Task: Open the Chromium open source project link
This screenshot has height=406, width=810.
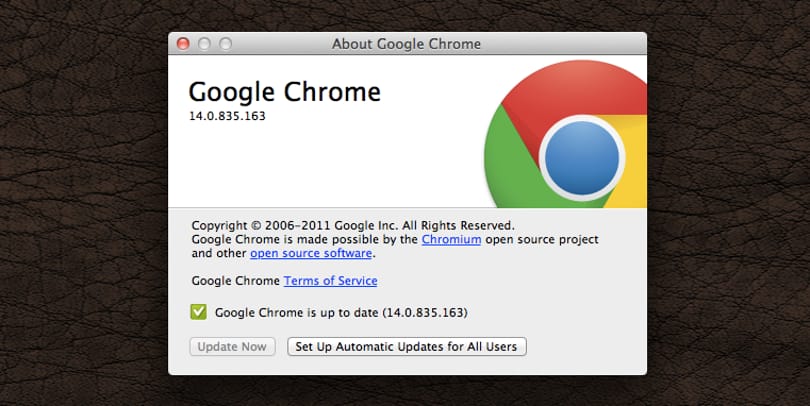Action: tap(451, 240)
